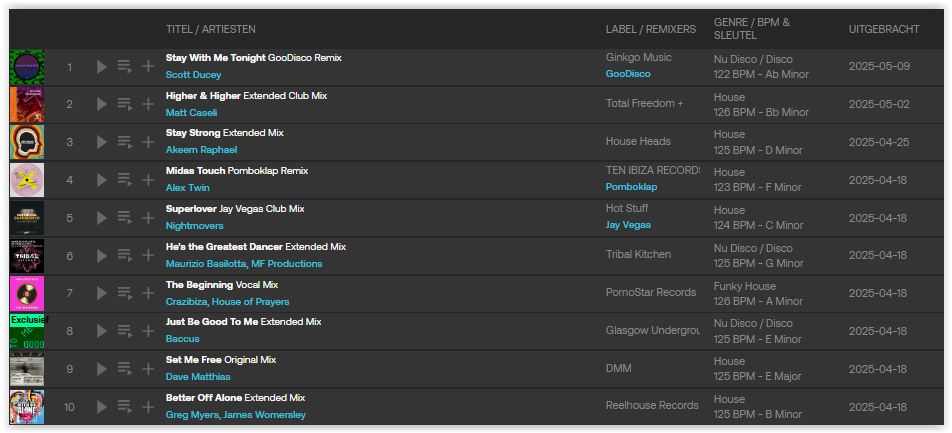Add Higher & Higher to queue
Viewport: 952px width, 433px height.
pos(125,104)
